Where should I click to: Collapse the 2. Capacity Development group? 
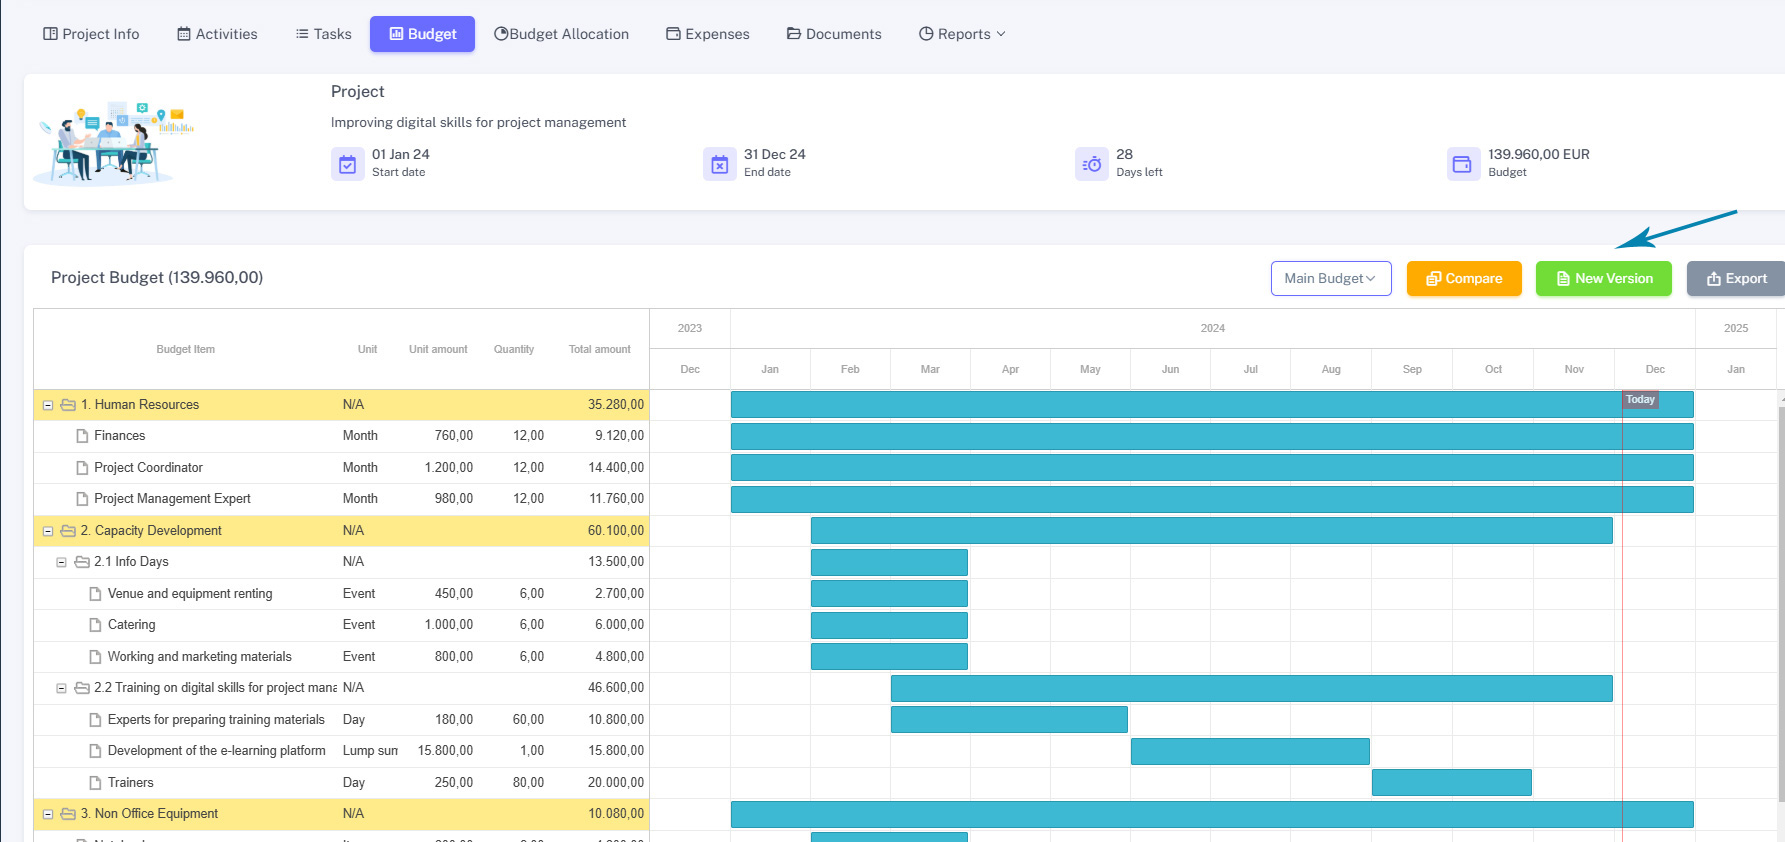pos(47,531)
